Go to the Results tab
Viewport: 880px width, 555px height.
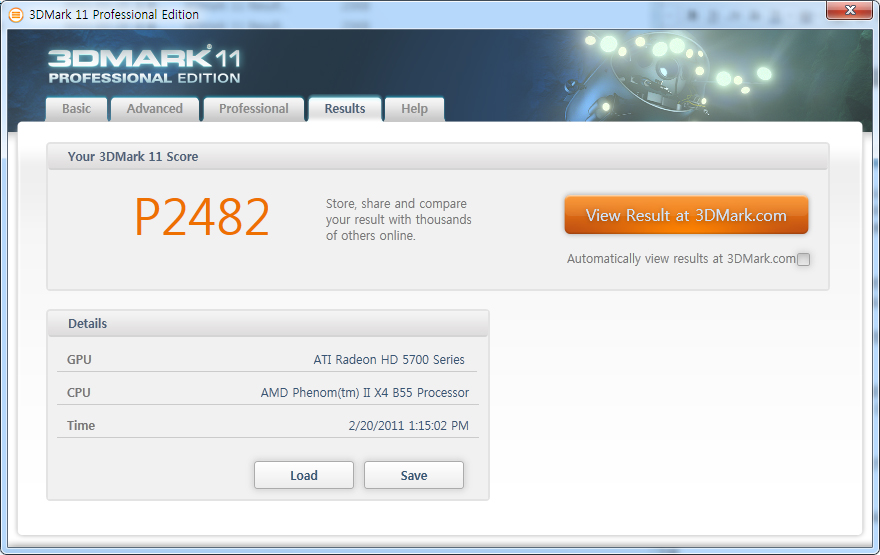coord(345,109)
